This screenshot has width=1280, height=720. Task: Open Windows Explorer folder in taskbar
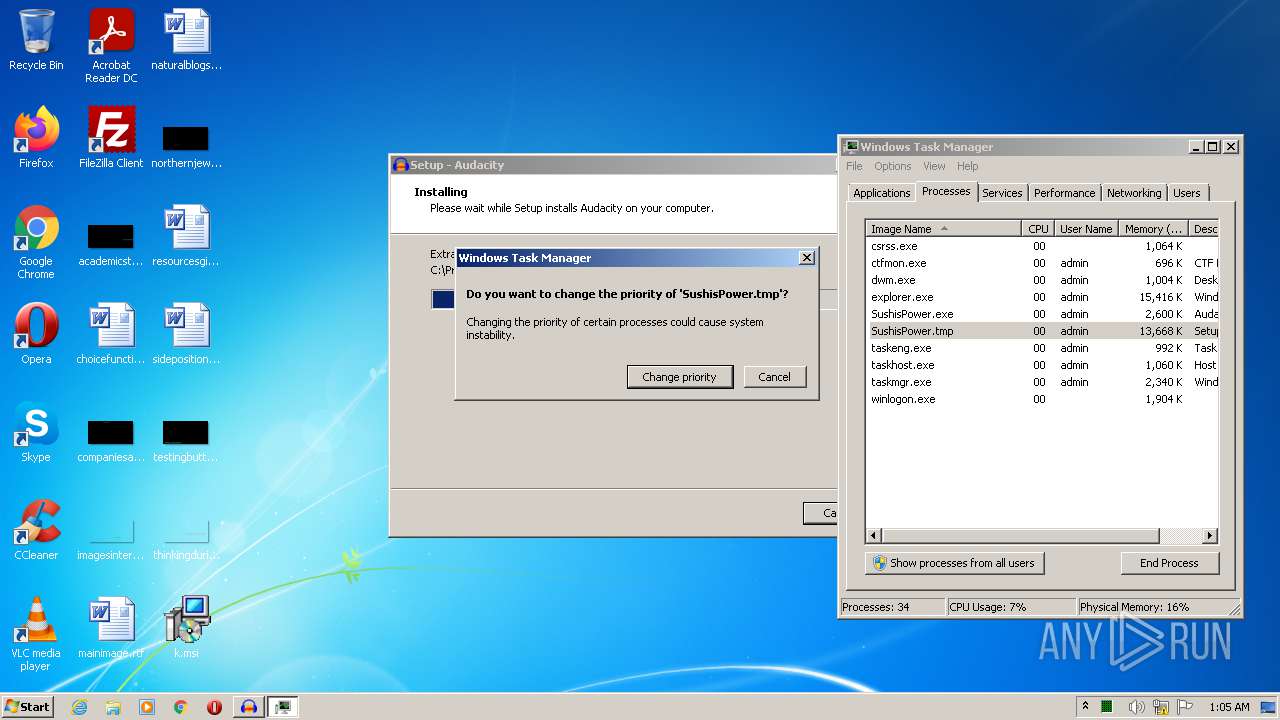(x=113, y=707)
